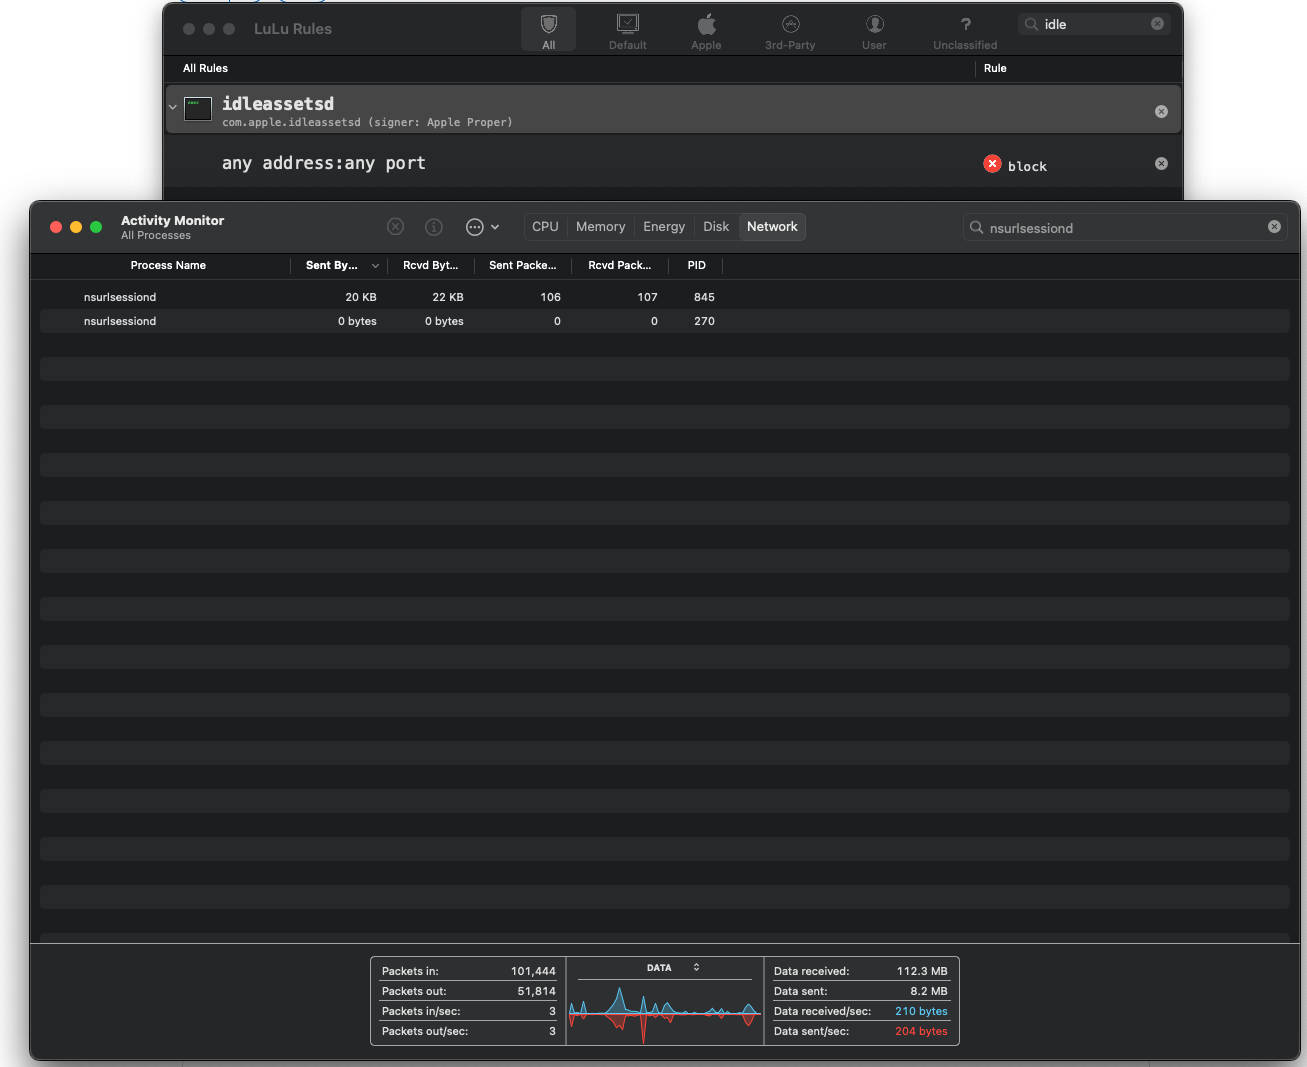Open the Default rules tab in LuLu

click(x=628, y=30)
